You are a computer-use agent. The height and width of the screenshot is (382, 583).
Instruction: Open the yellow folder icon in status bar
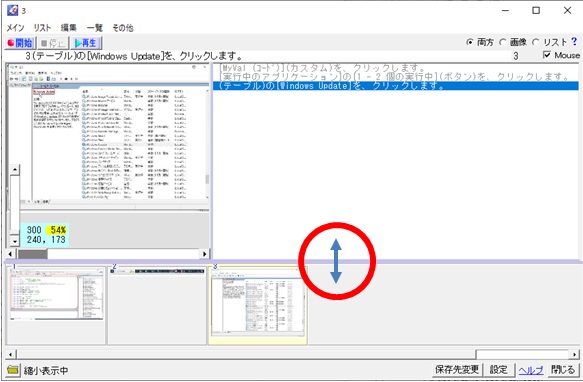point(13,370)
